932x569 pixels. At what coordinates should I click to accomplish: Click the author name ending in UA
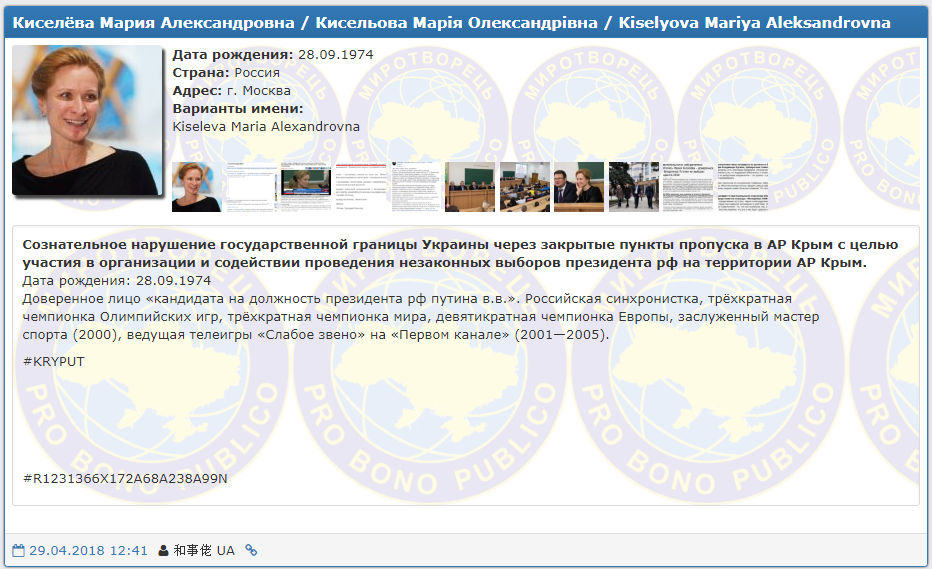pos(204,550)
